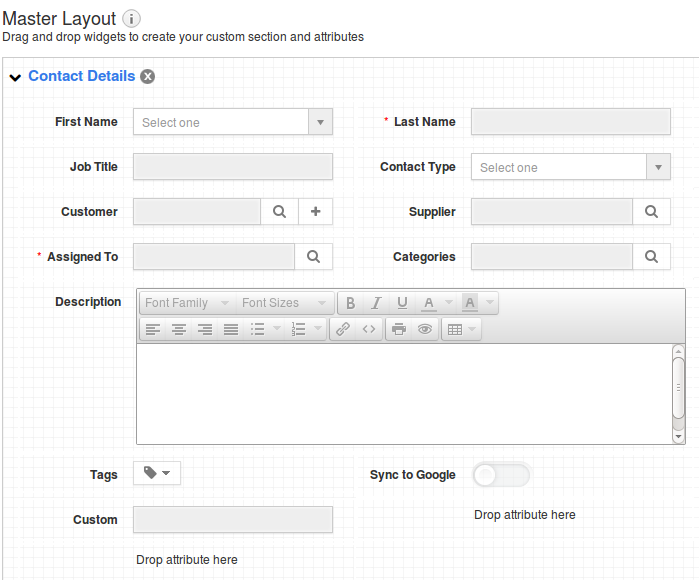
Task: Open the Contact Type dropdown
Action: (x=657, y=167)
